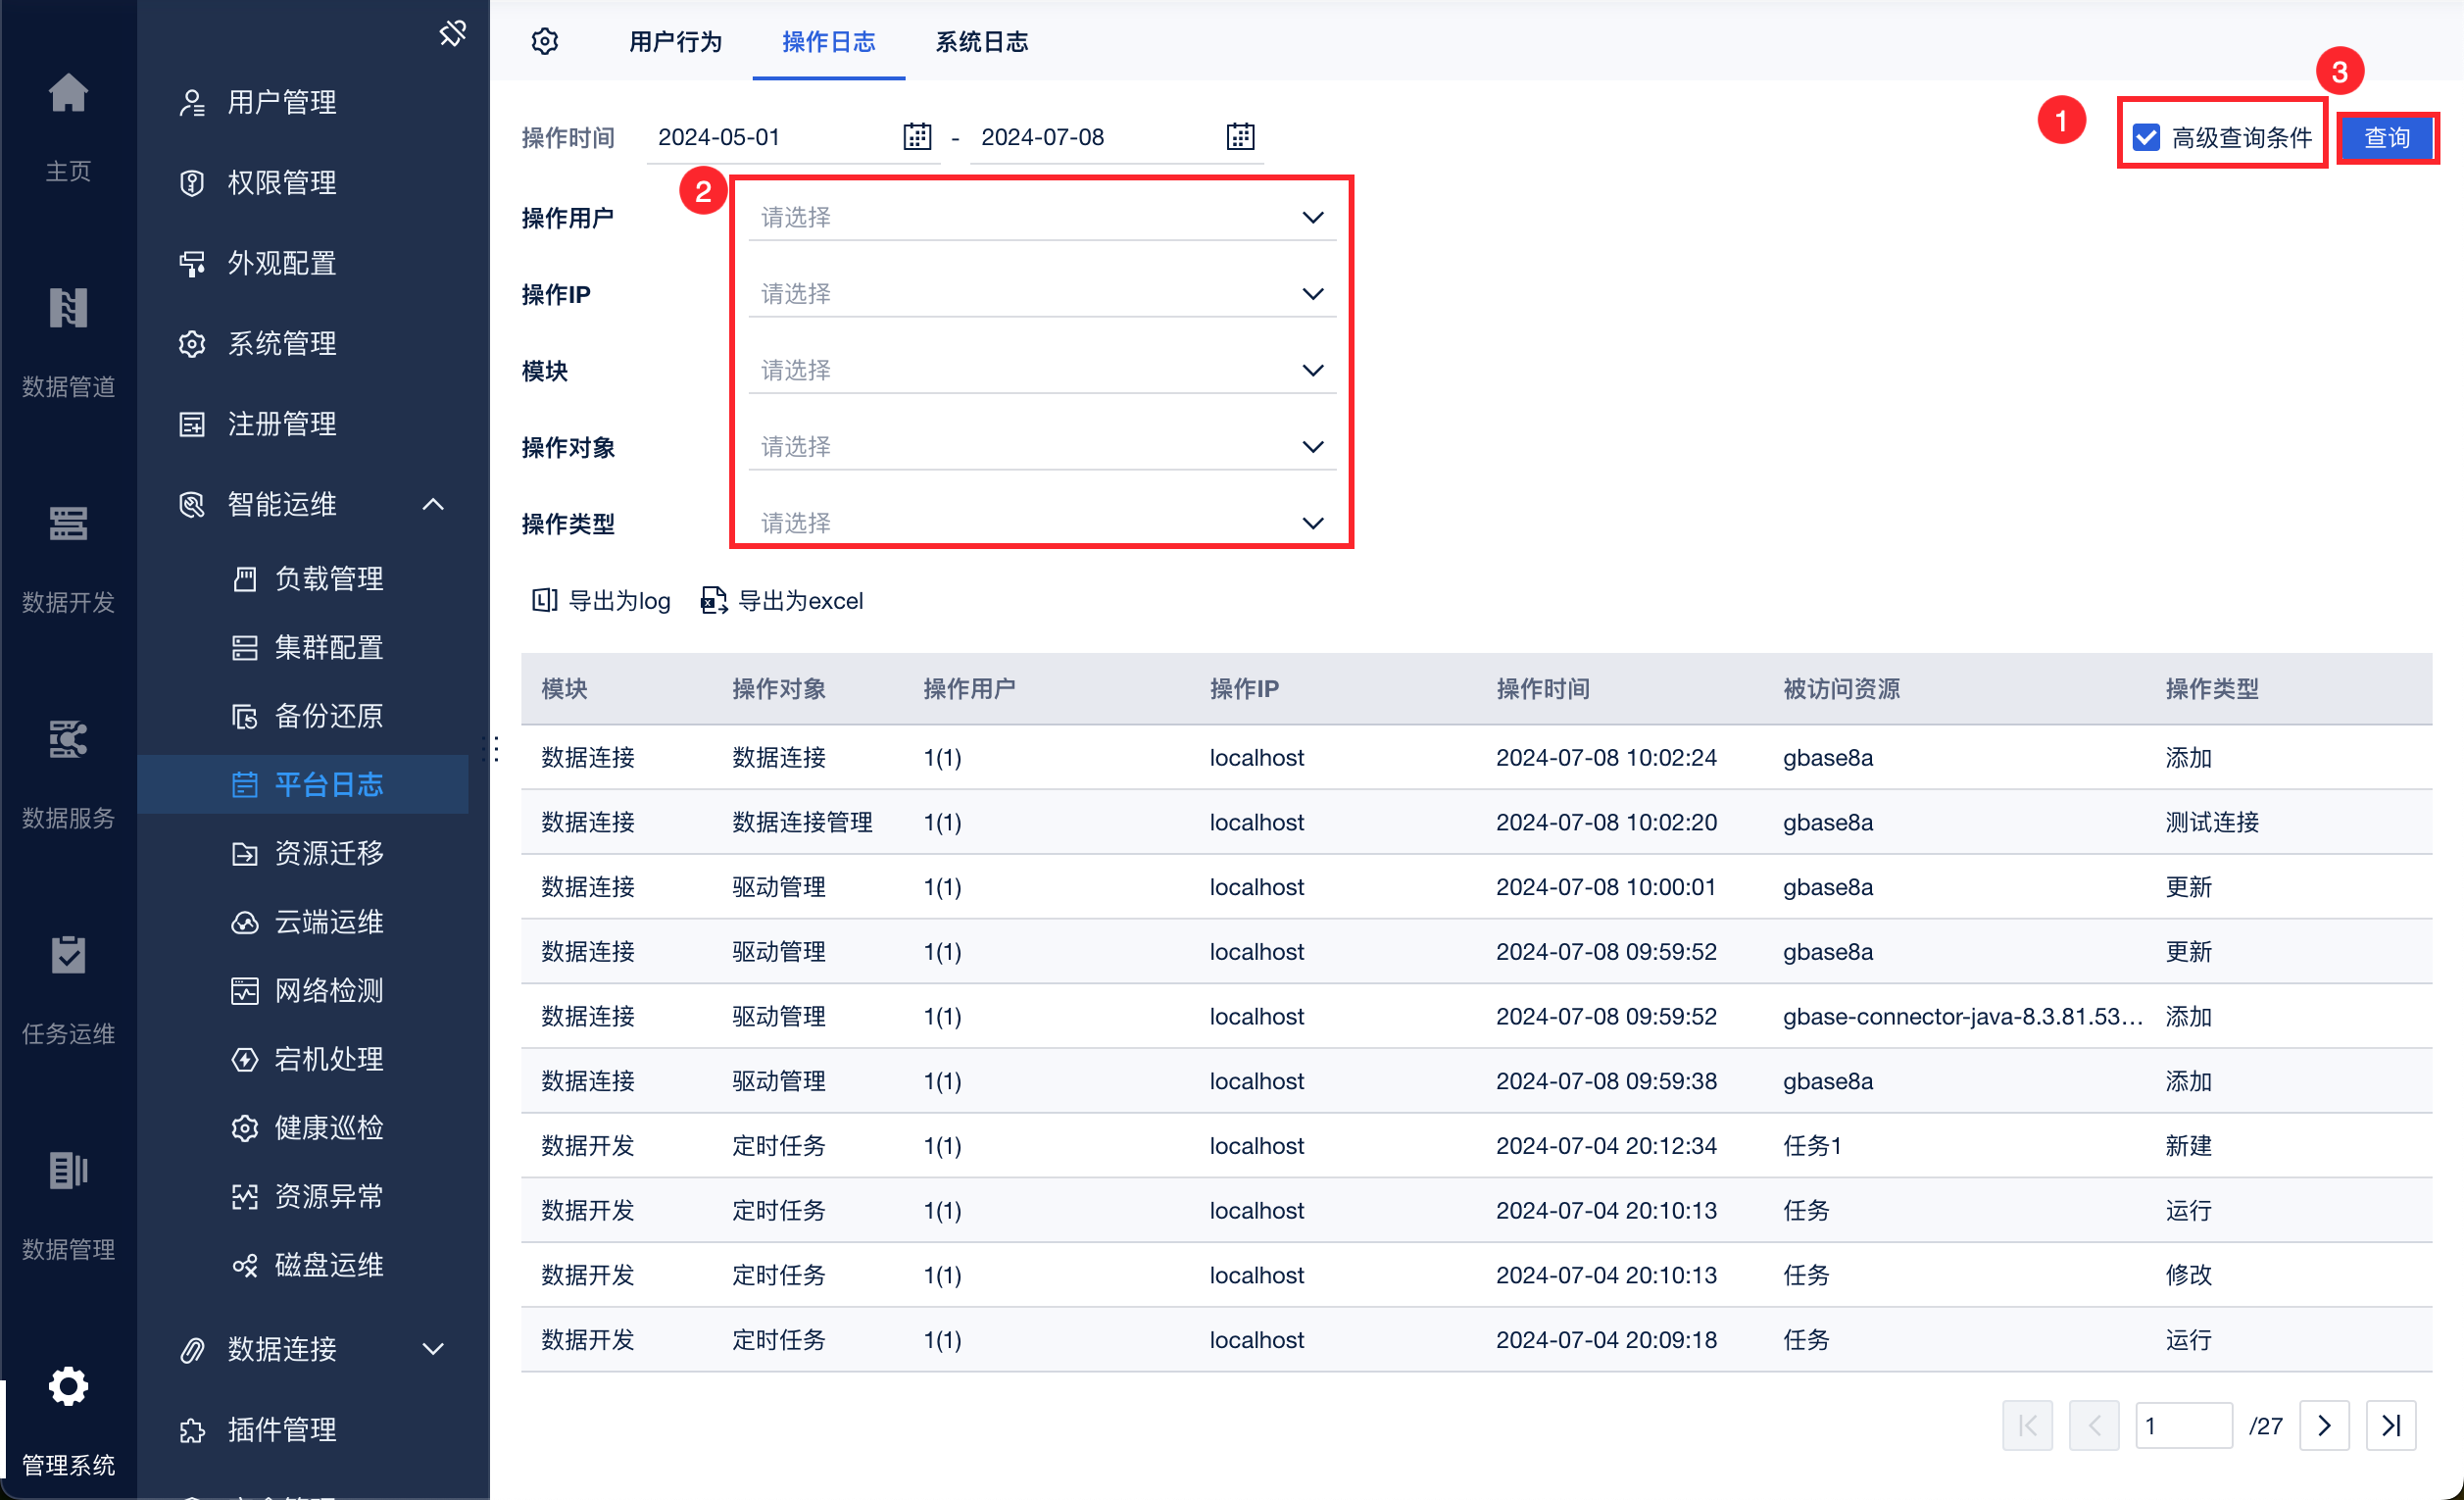
Task: Click the page number input field
Action: click(x=2183, y=1426)
